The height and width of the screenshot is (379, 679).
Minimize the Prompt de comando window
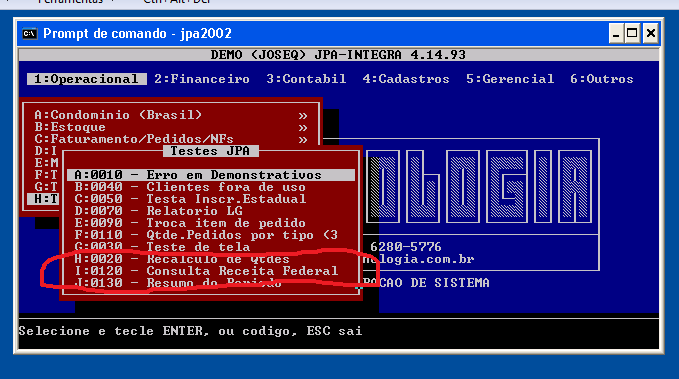pyautogui.click(x=616, y=33)
